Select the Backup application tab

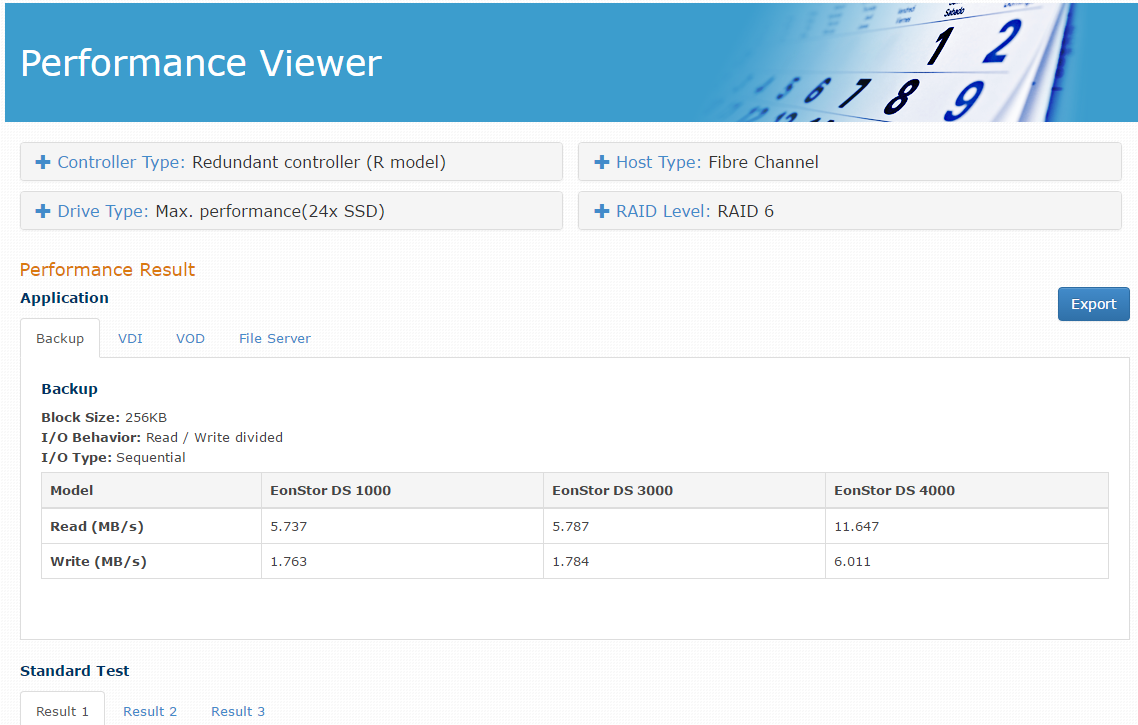pyautogui.click(x=60, y=338)
